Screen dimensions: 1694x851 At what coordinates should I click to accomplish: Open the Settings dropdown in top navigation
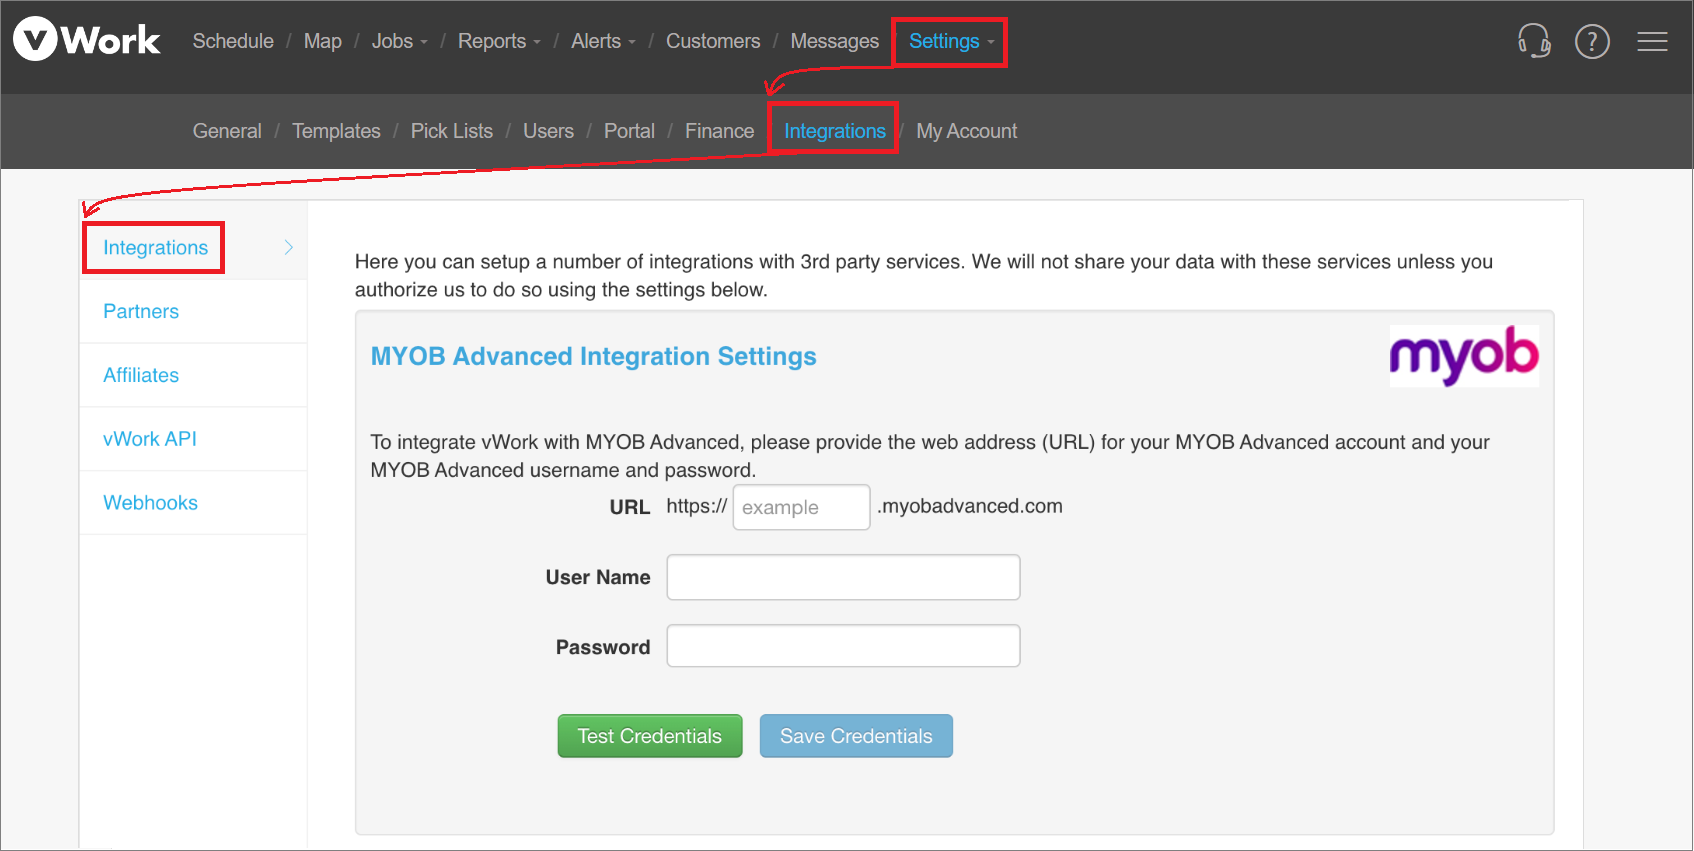pos(950,41)
